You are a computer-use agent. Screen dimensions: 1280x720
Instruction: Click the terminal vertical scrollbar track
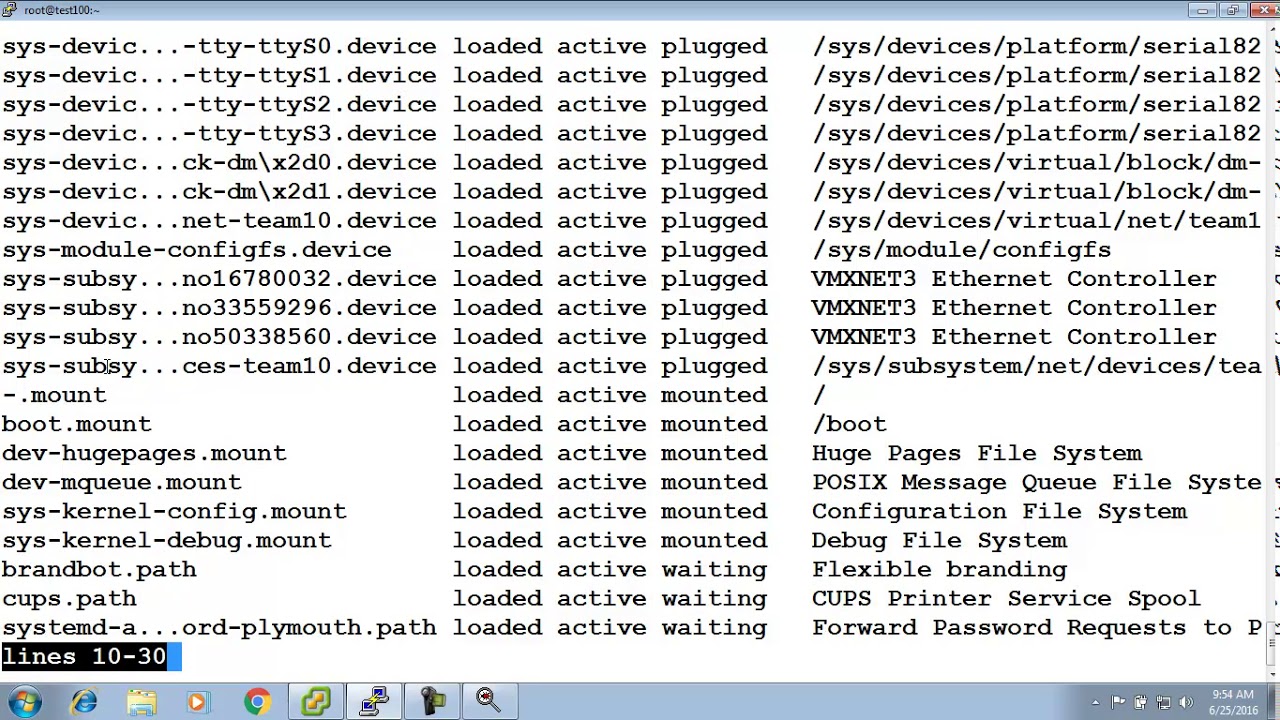tap(1272, 340)
